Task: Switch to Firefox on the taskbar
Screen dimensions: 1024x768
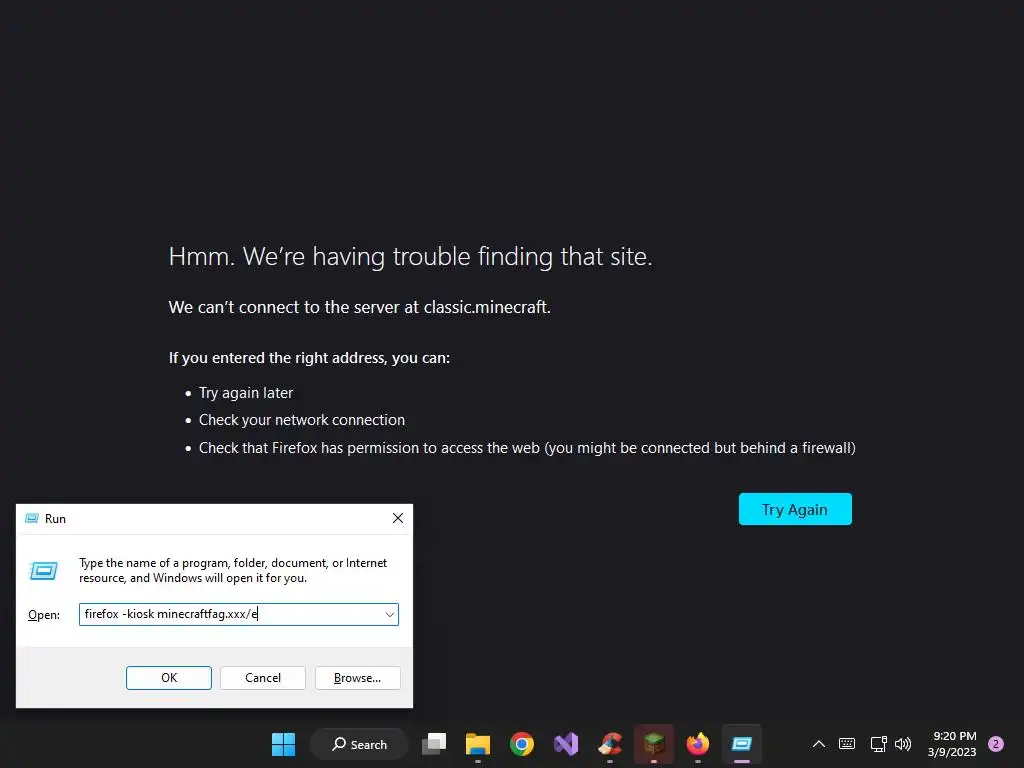Action: pos(697,744)
